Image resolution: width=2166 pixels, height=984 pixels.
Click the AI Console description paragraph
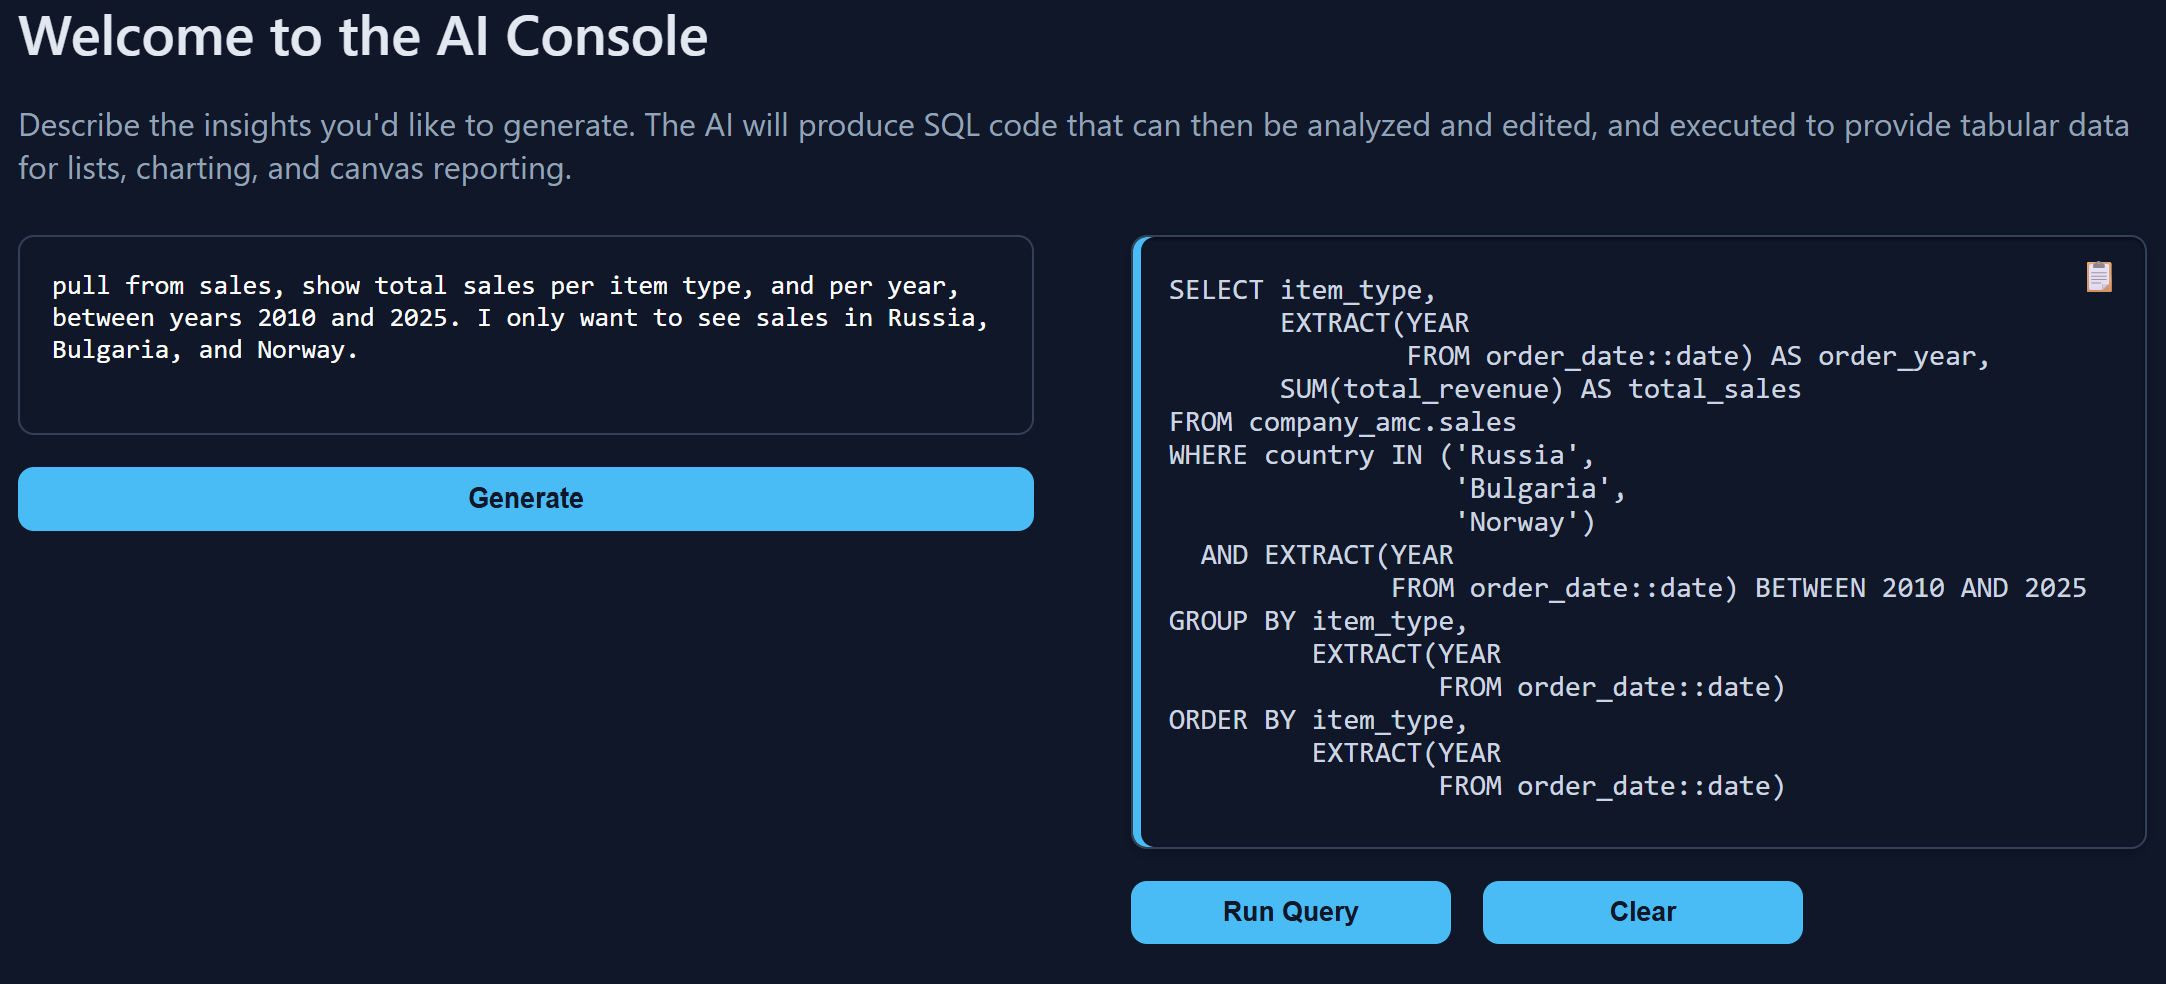pyautogui.click(x=1070, y=146)
